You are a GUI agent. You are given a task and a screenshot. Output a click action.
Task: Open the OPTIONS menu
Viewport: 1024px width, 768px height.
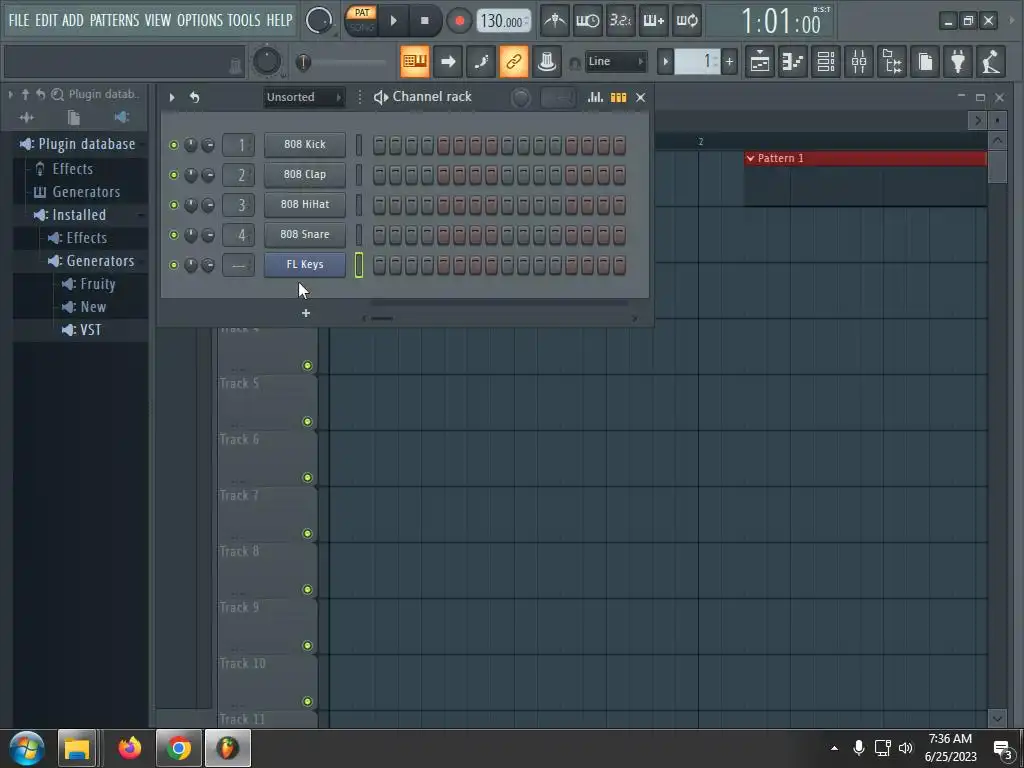[x=200, y=20]
